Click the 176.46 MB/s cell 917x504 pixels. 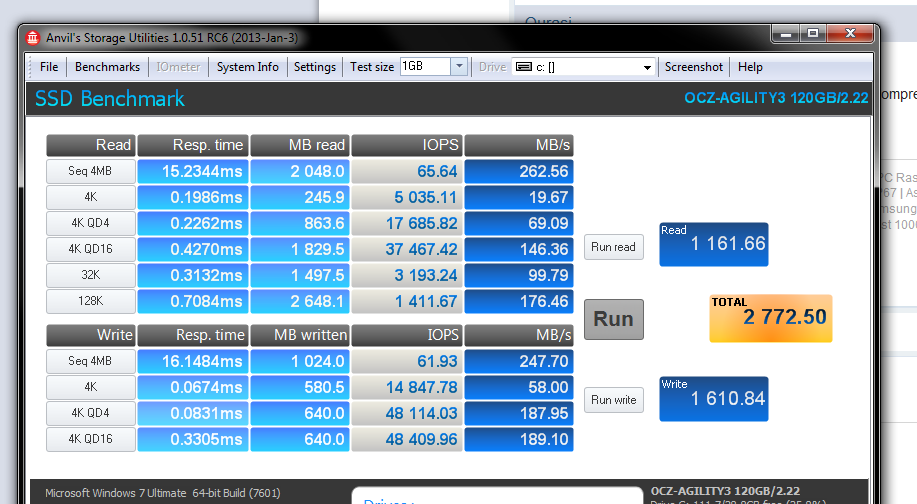coord(519,301)
